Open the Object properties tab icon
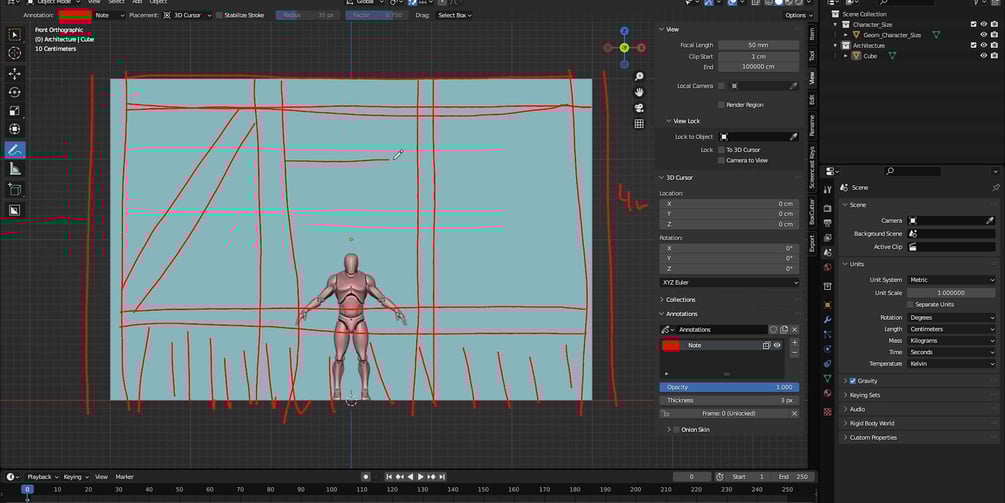Viewport: 1005px width, 503px height. point(827,305)
